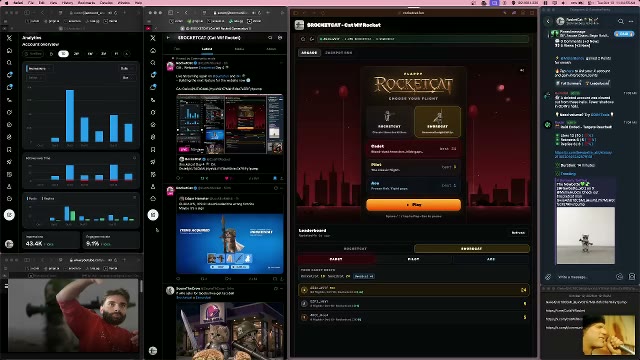Open Top tab in ROCKETCAT community
This screenshot has width=640, height=360.
pos(177,49)
